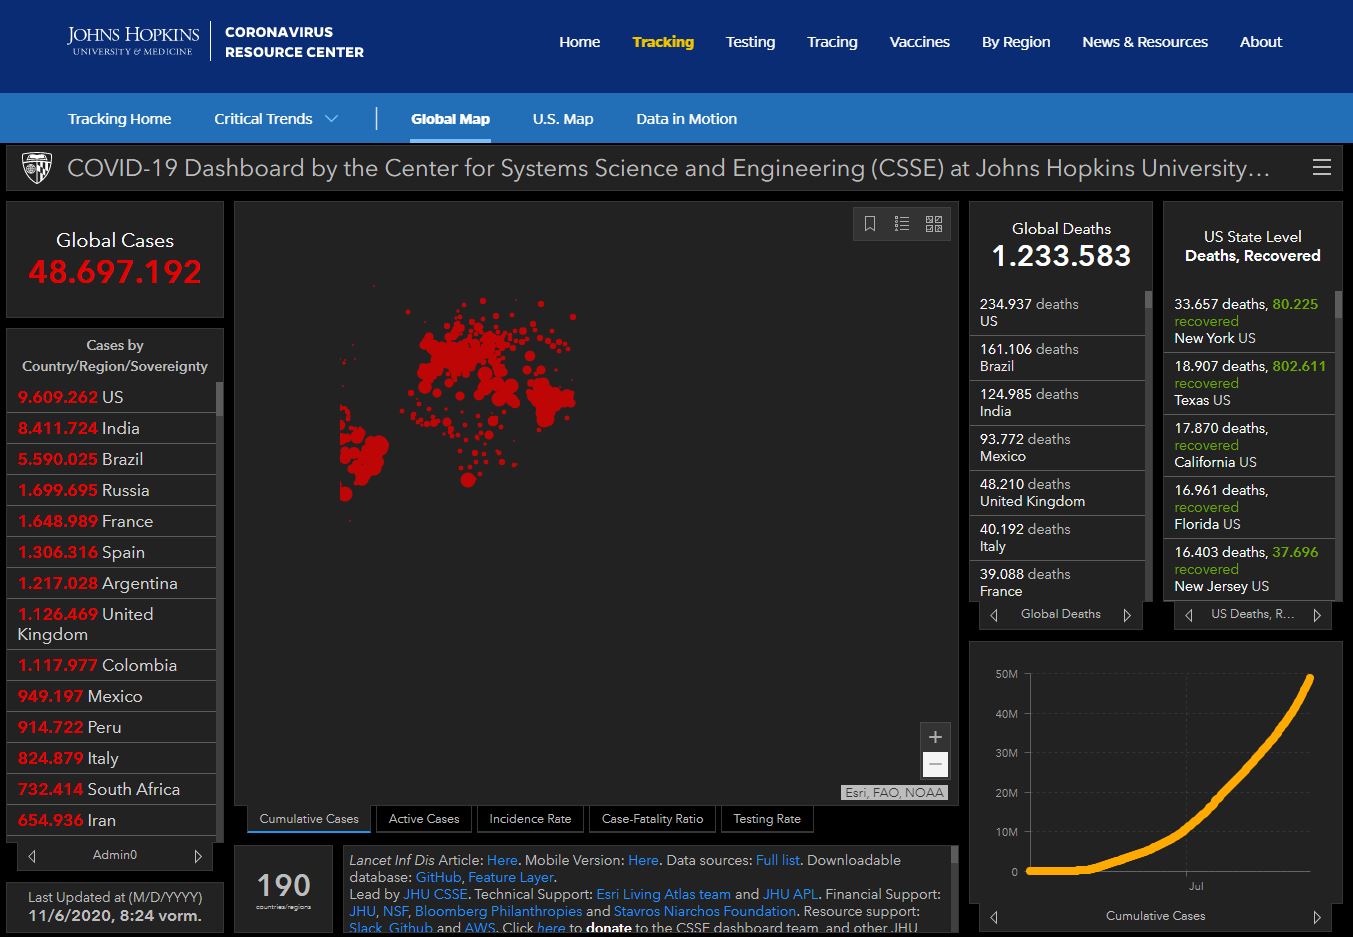The height and width of the screenshot is (937, 1353).
Task: Open the GitHub database link
Action: point(438,877)
